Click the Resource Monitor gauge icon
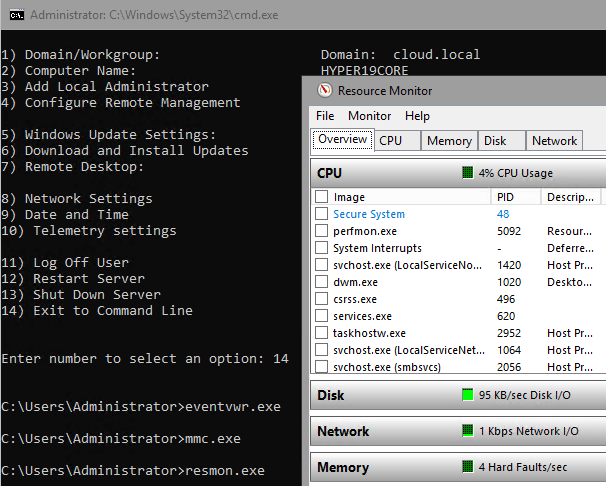The image size is (606, 486). click(x=325, y=90)
